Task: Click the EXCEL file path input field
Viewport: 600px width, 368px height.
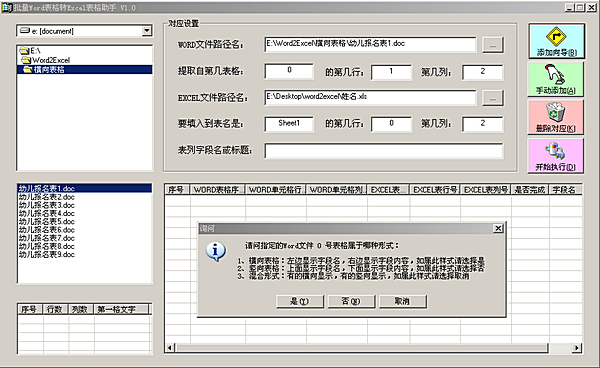Action: (x=370, y=97)
